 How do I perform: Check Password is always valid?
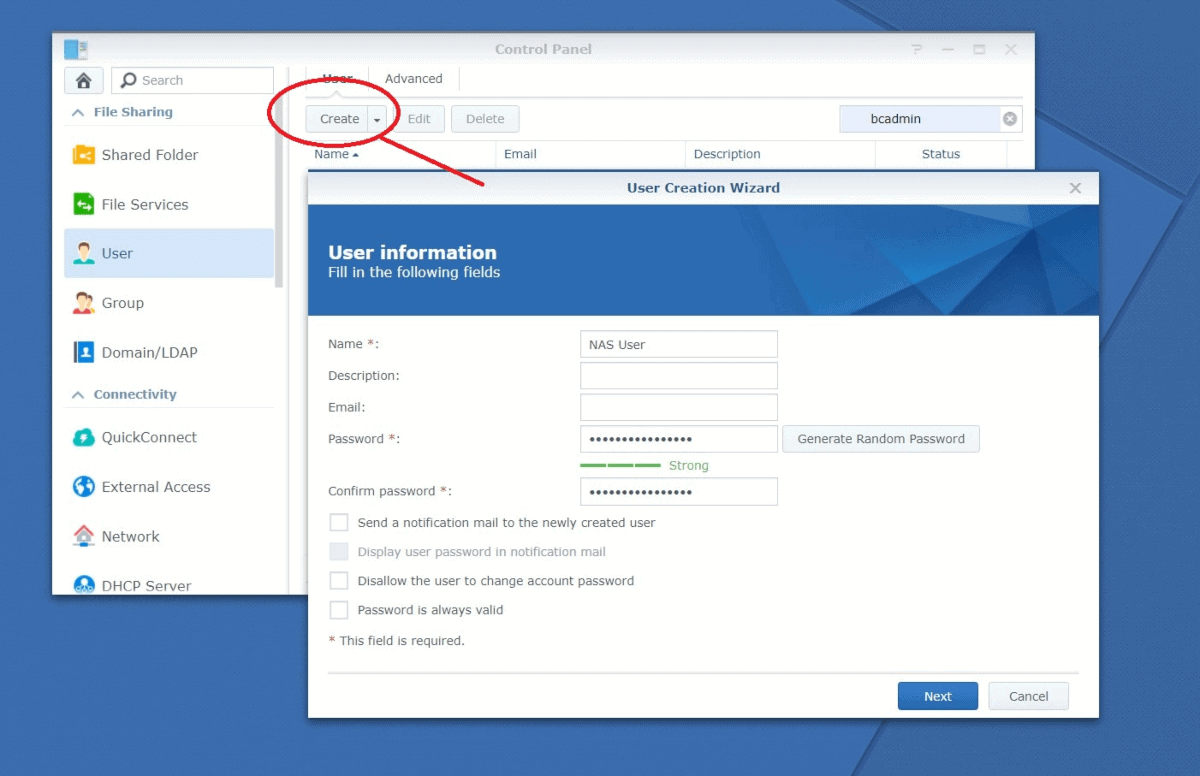point(339,609)
